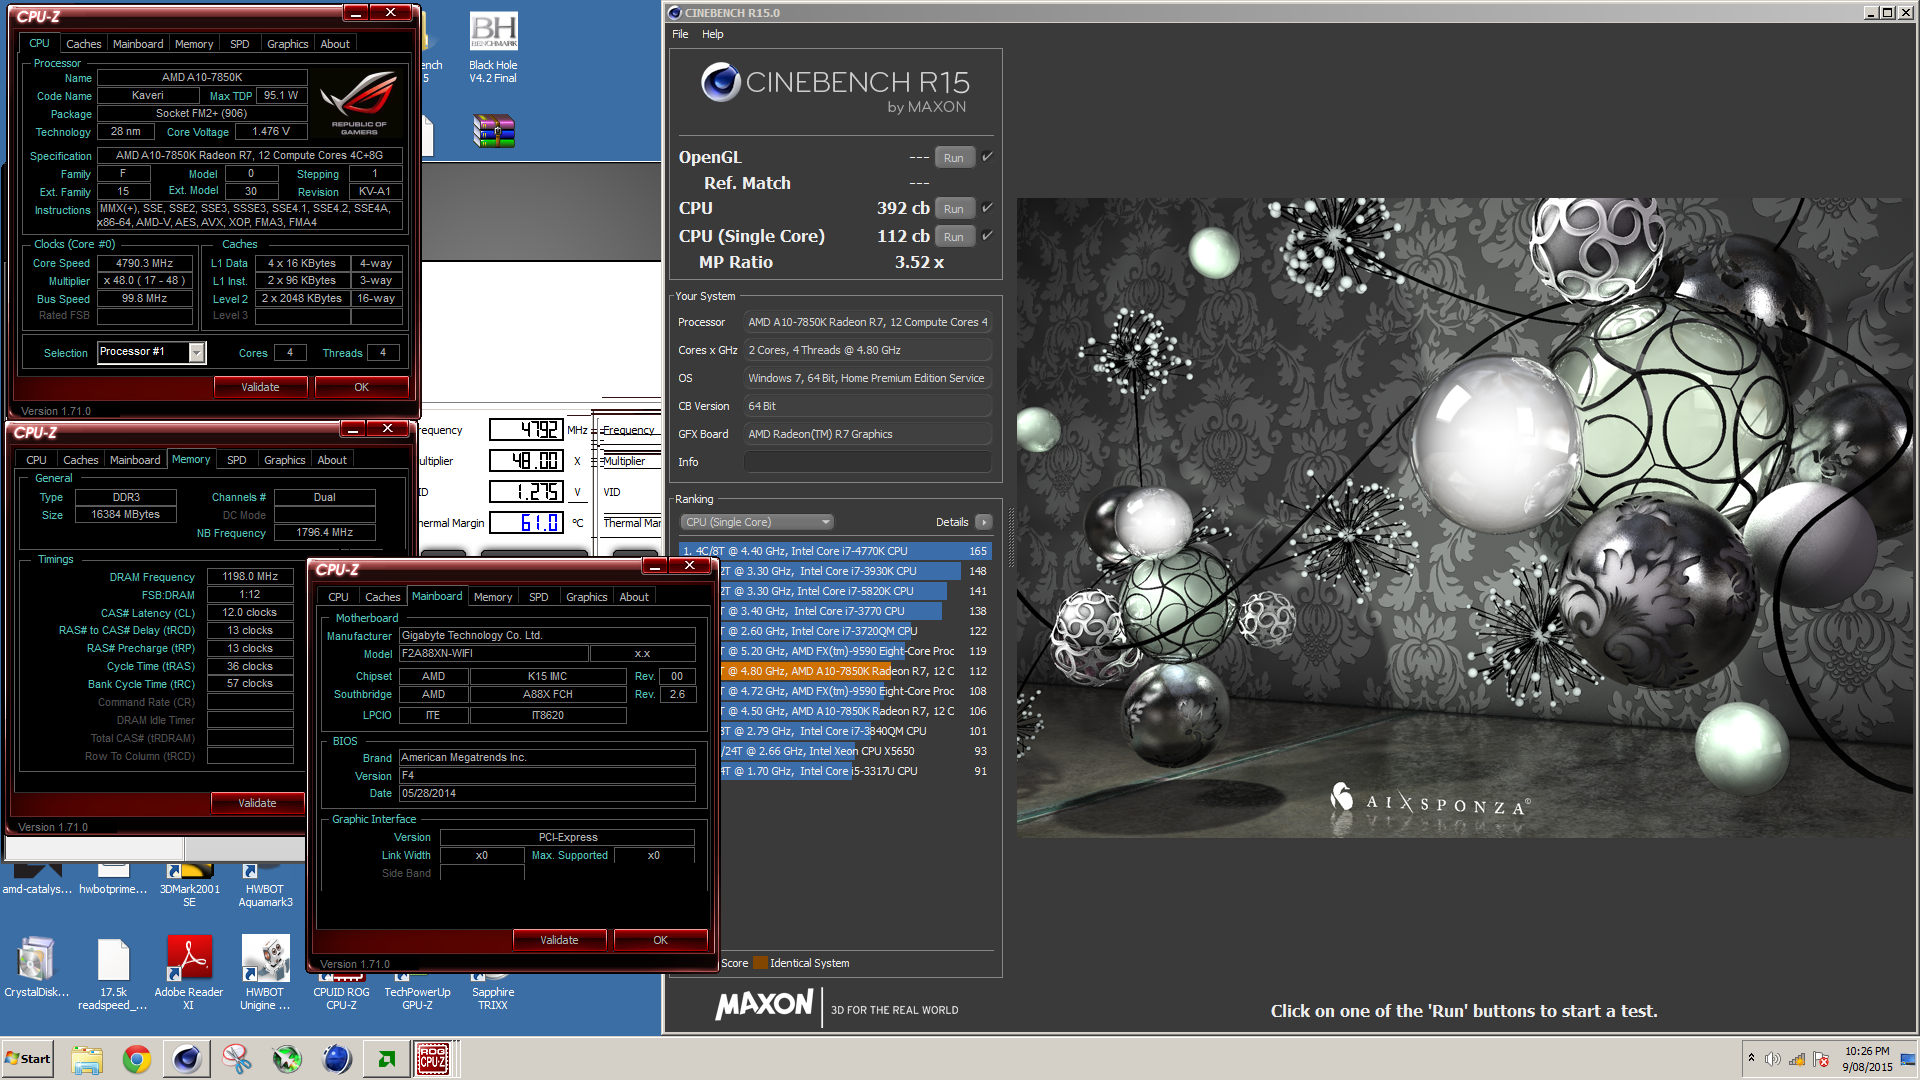Click Validate in the Mainboard CPU-Z window
The height and width of the screenshot is (1080, 1920).
point(559,940)
